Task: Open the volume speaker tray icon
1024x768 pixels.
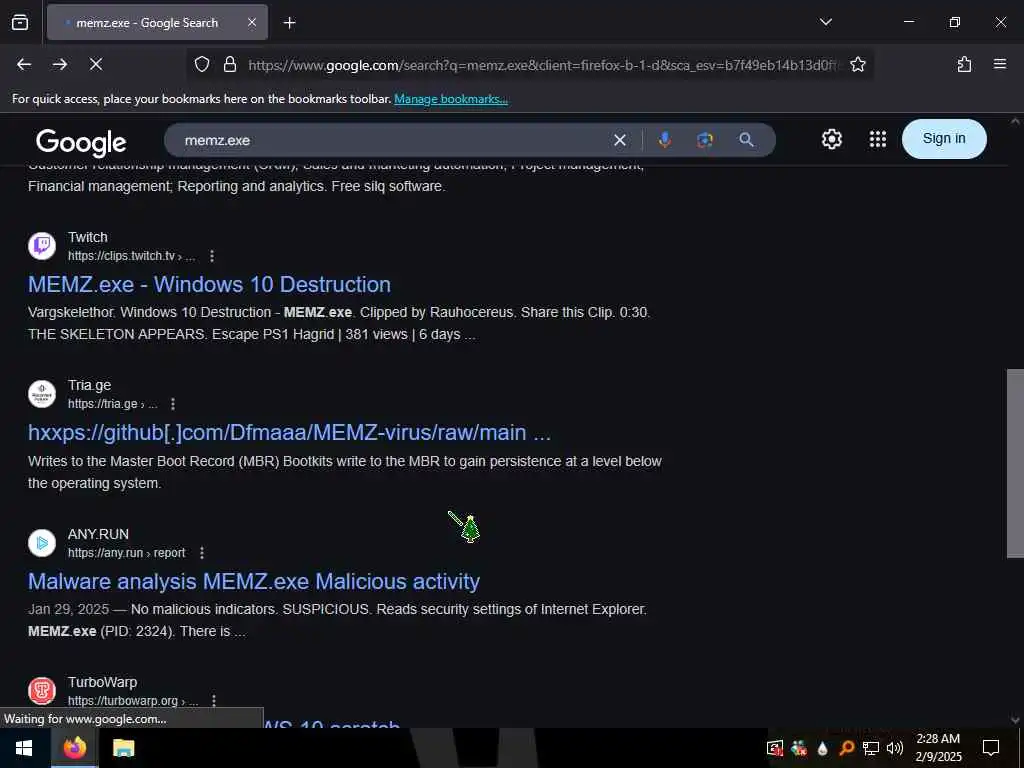Action: click(895, 748)
